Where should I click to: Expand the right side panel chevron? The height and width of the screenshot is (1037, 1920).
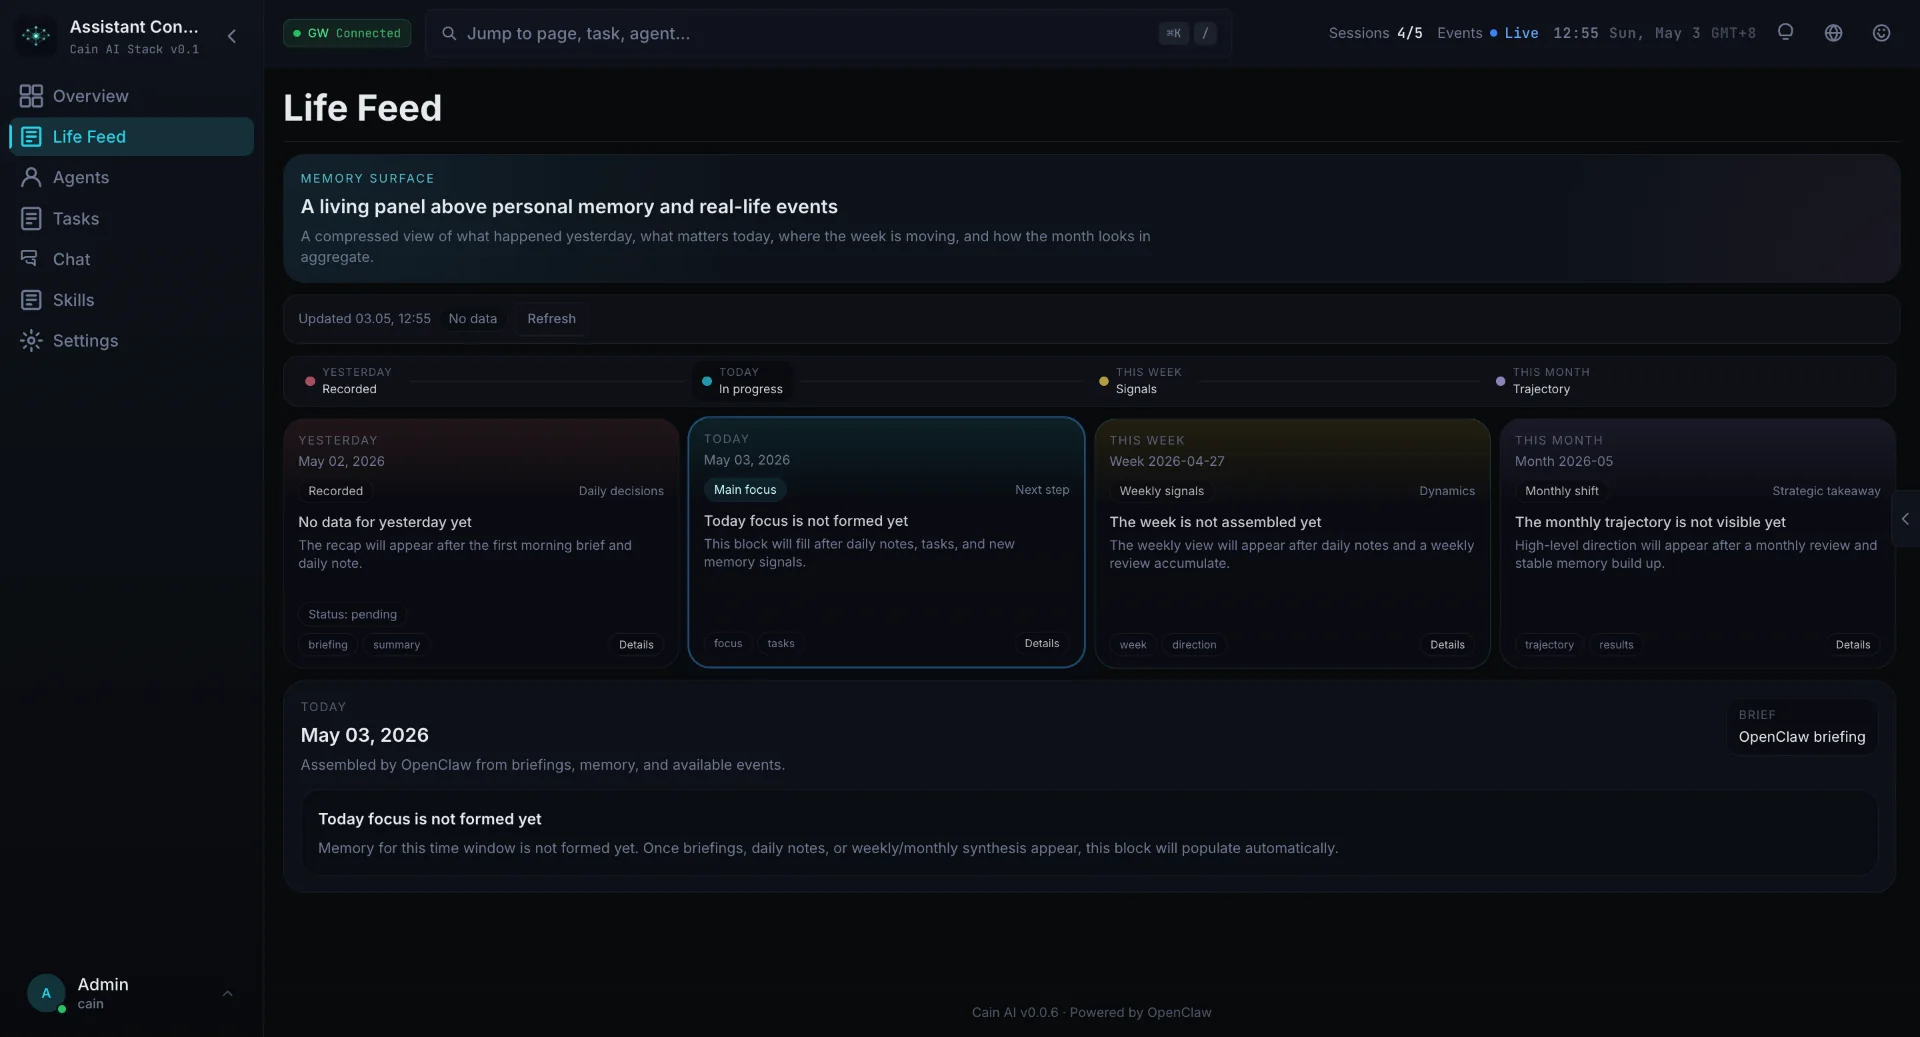pyautogui.click(x=1906, y=519)
